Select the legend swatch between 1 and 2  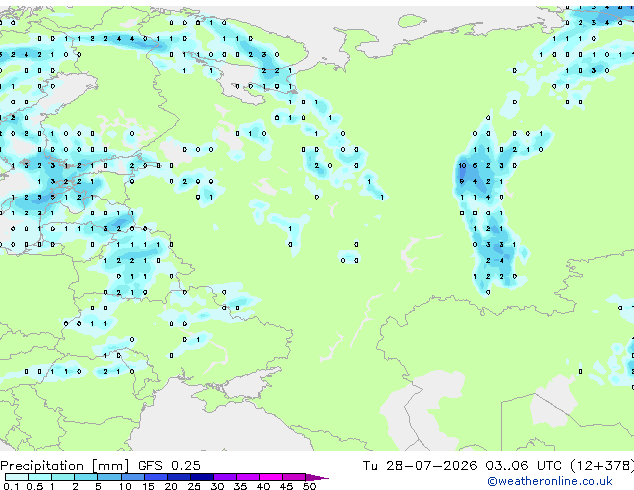pyautogui.click(x=63, y=477)
